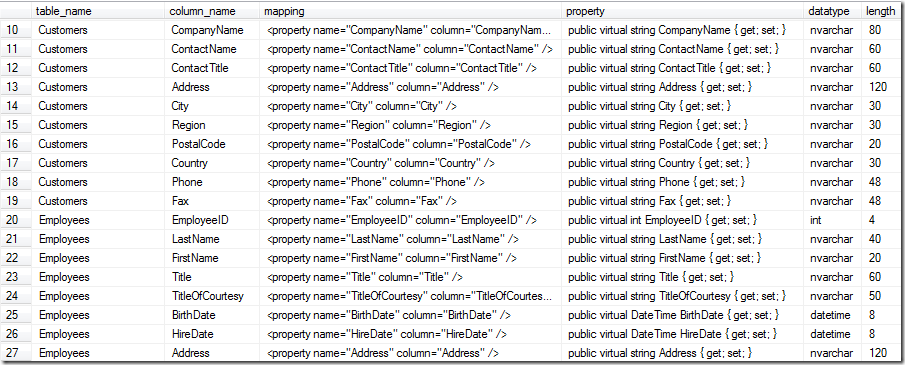
Task: Click the Fax property cell
Action: (683, 201)
